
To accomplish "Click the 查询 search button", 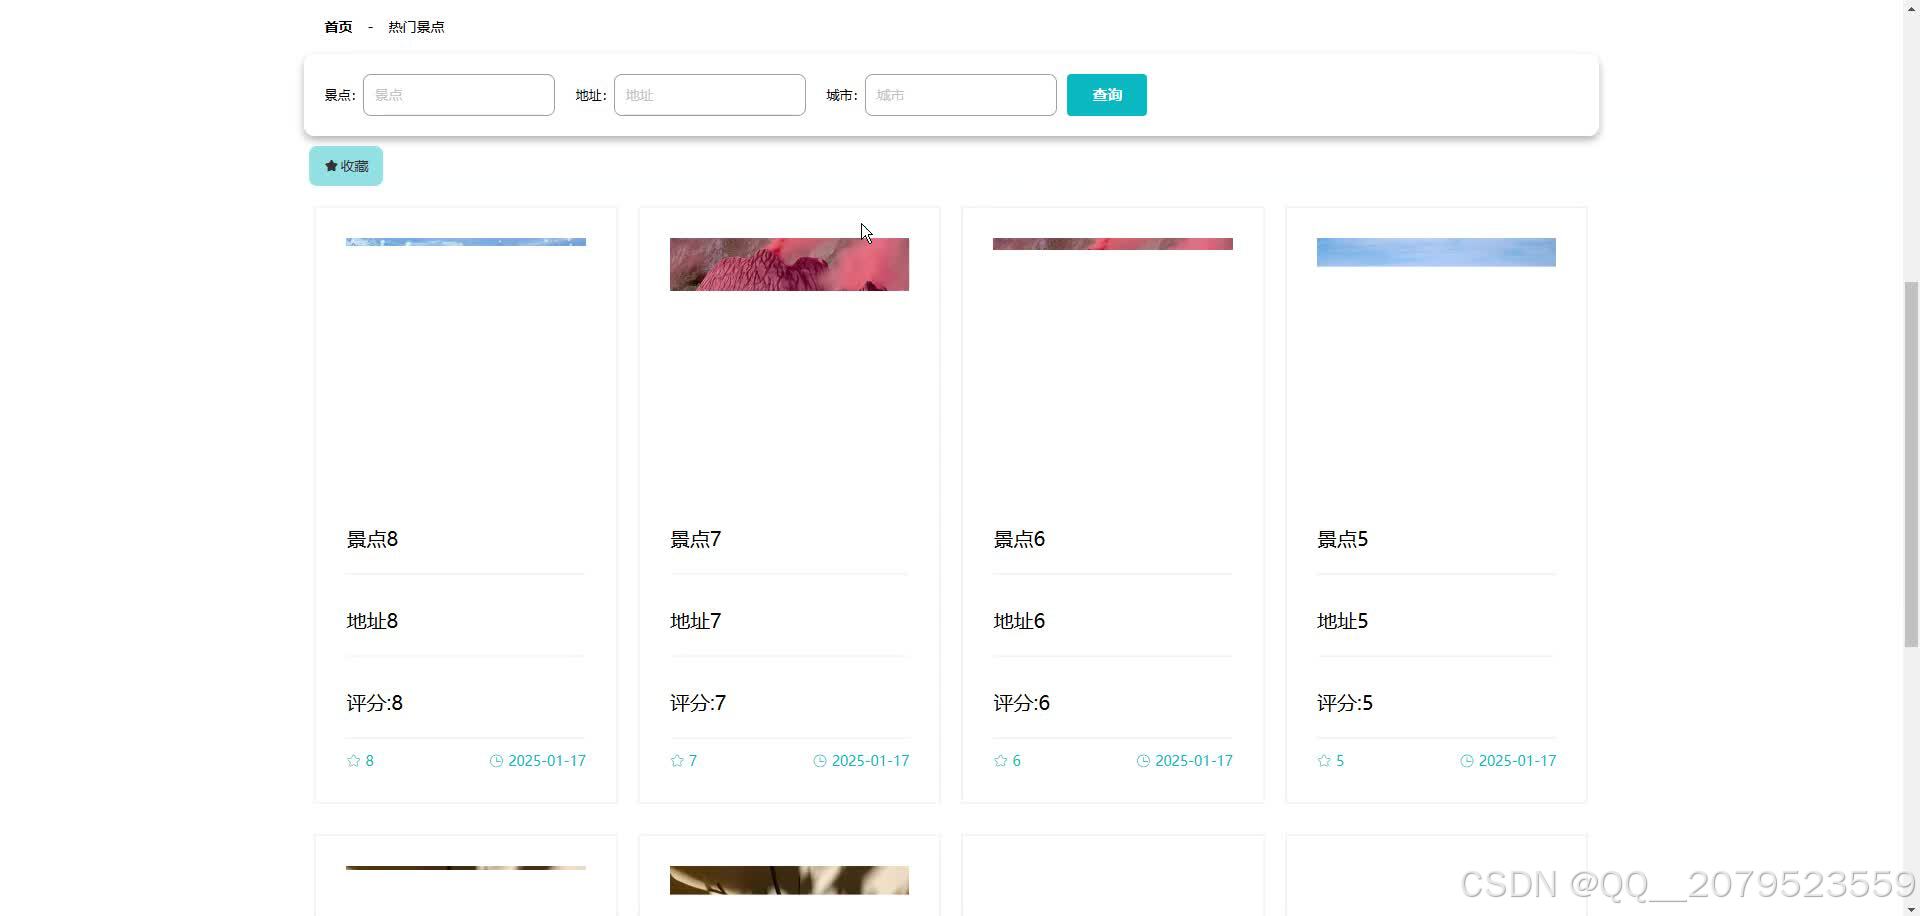I will pyautogui.click(x=1107, y=95).
